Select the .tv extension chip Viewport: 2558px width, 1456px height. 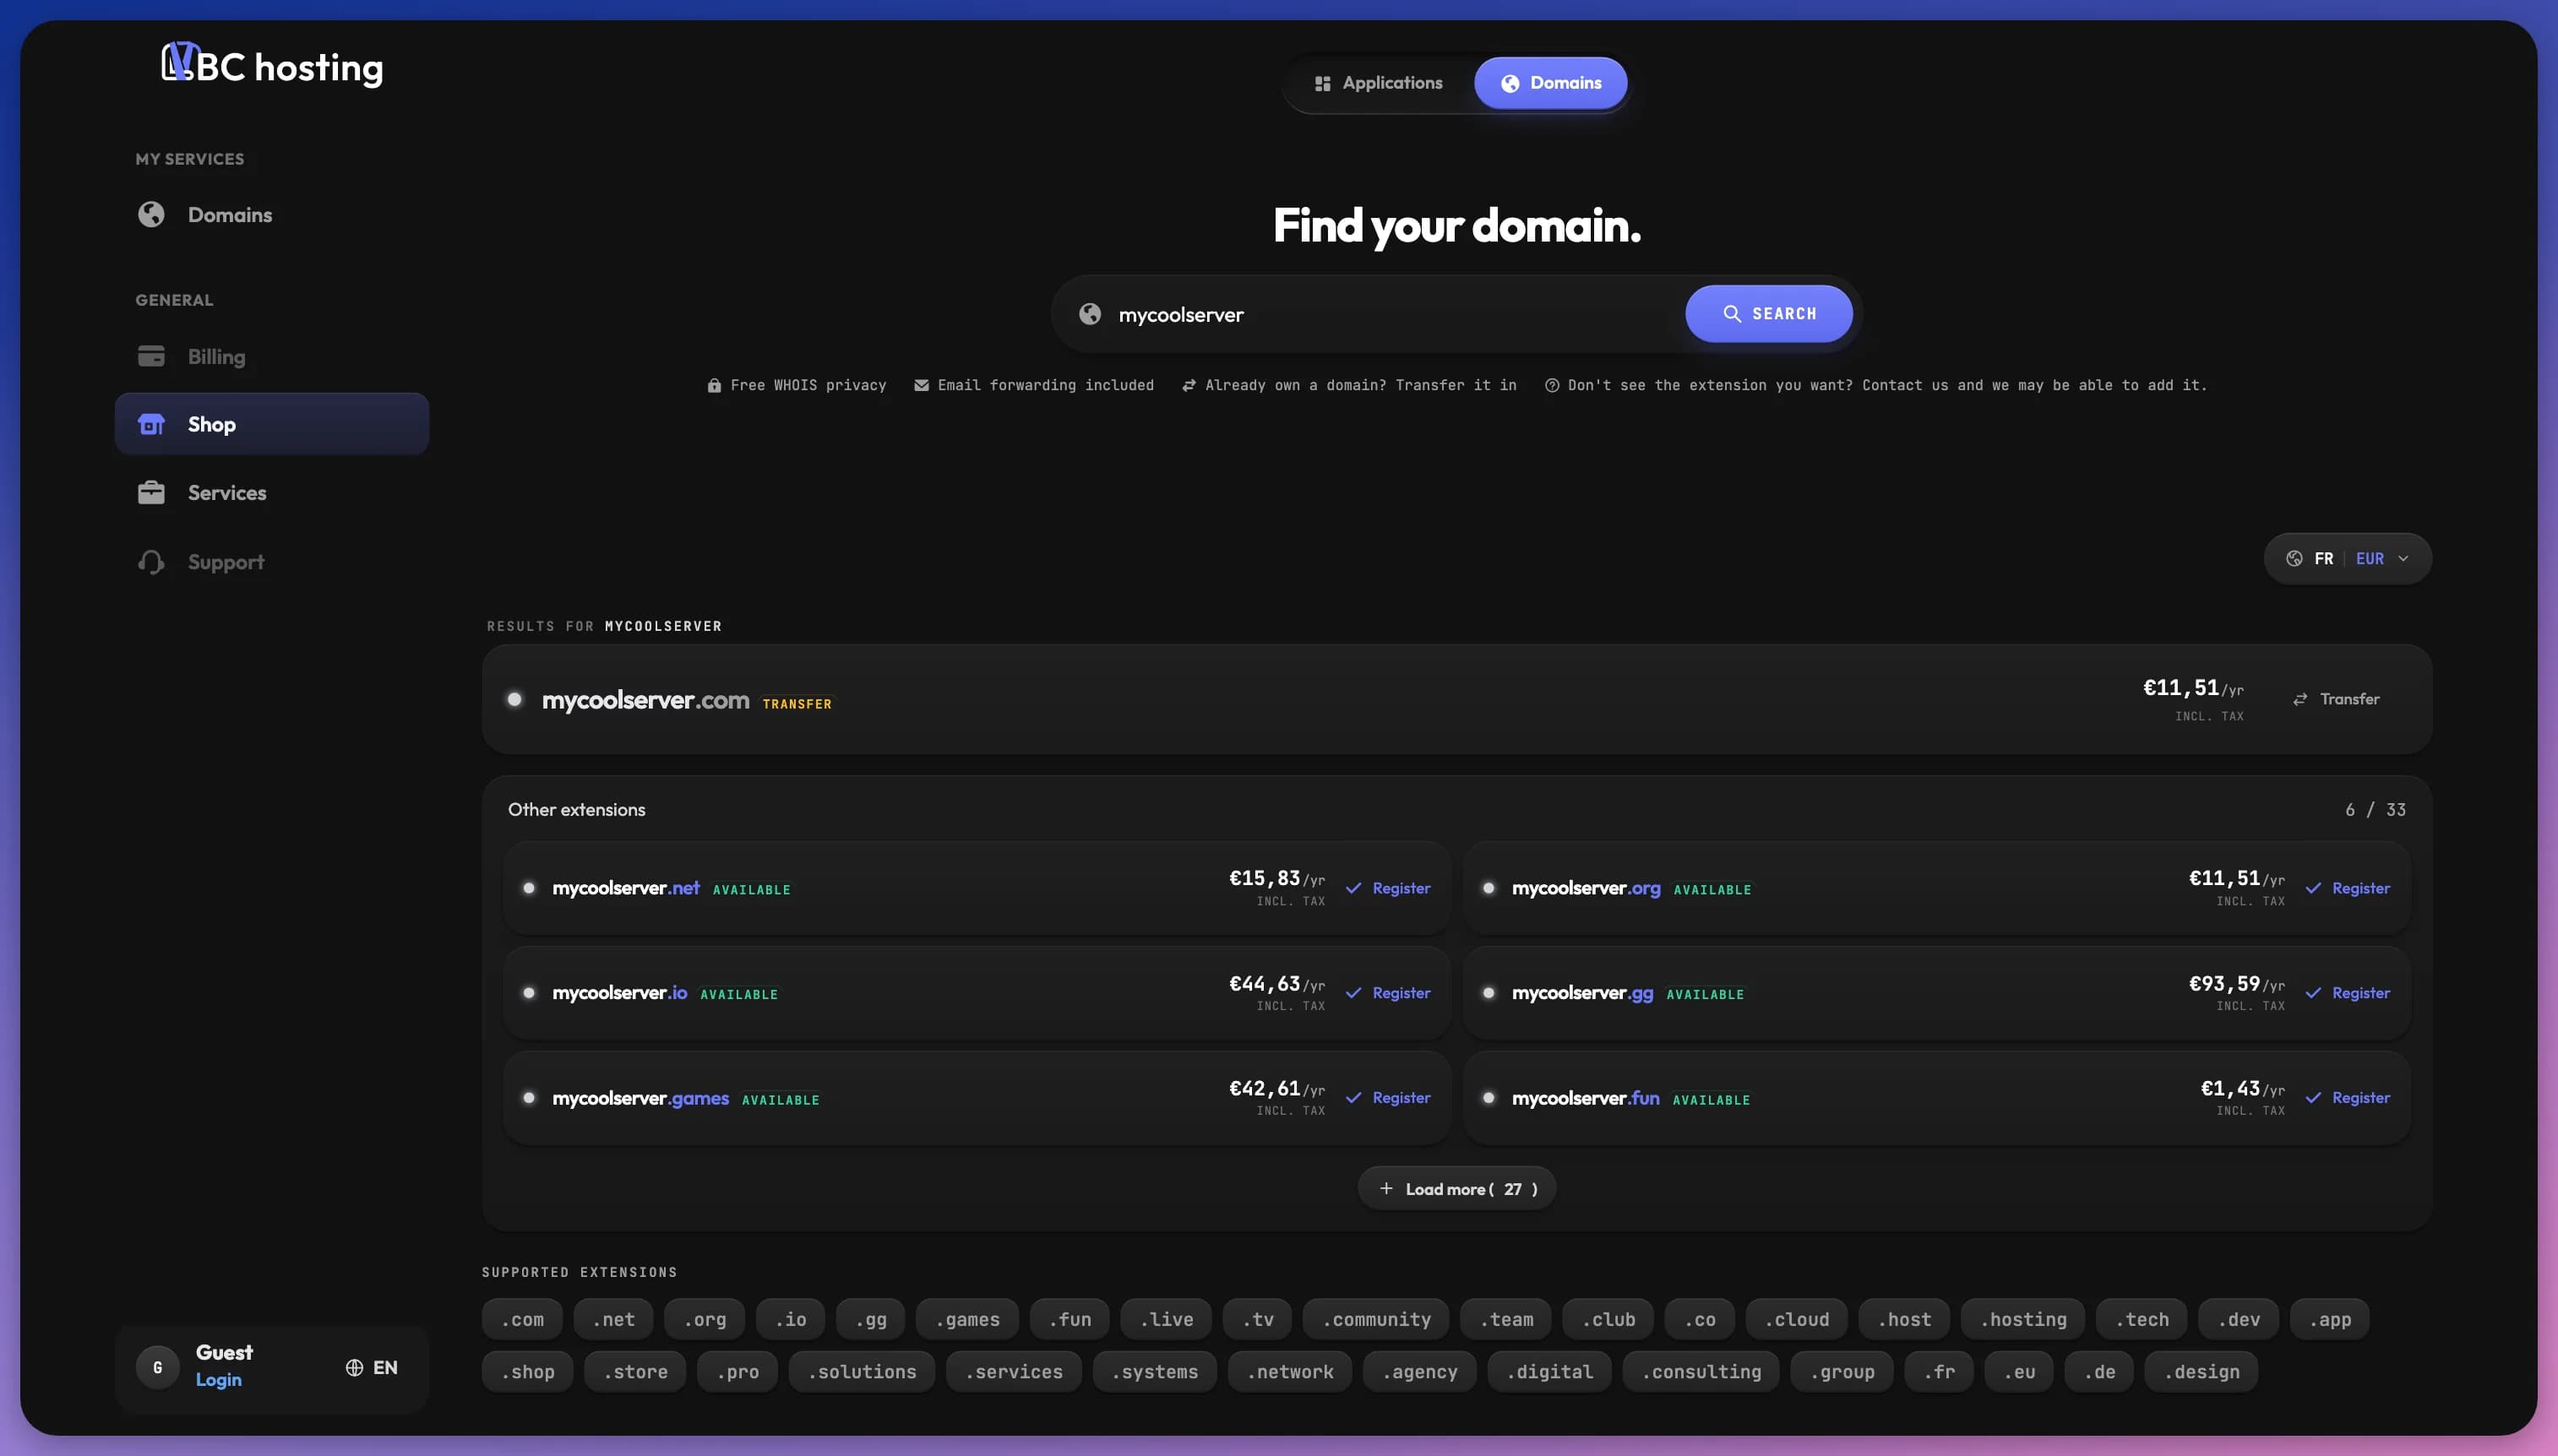[x=1258, y=1320]
